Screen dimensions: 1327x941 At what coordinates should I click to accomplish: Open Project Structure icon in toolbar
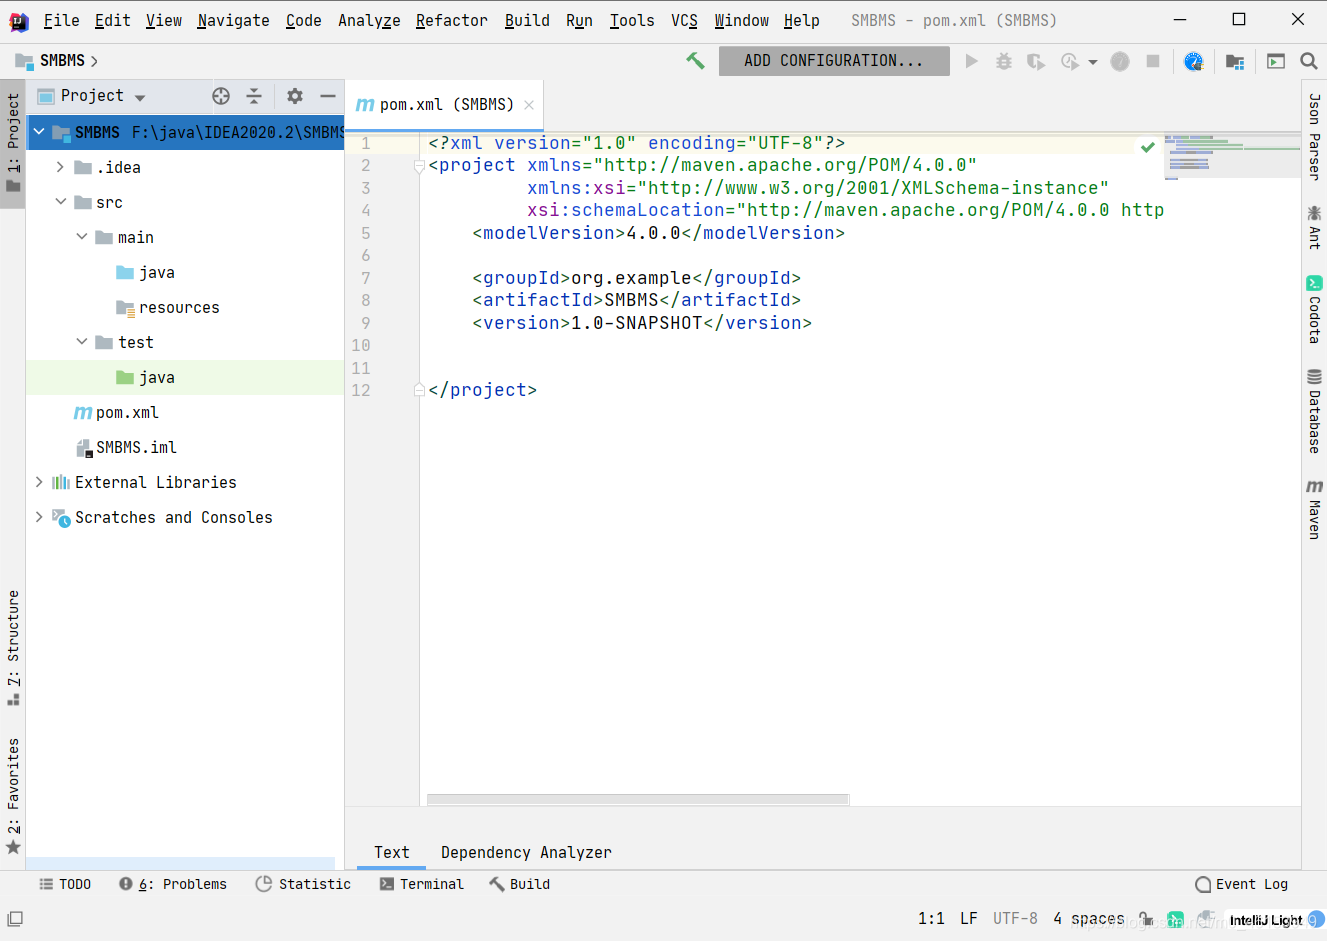pos(1235,61)
